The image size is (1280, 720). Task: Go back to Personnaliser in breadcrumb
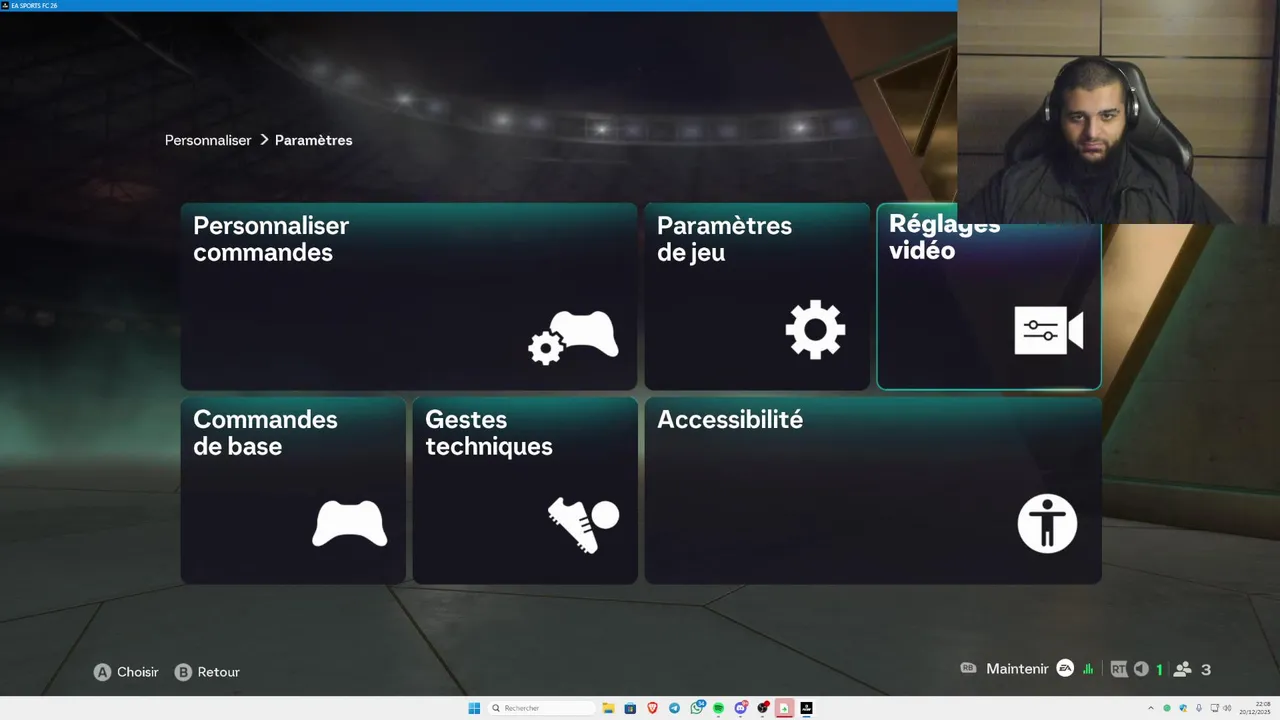(x=208, y=140)
